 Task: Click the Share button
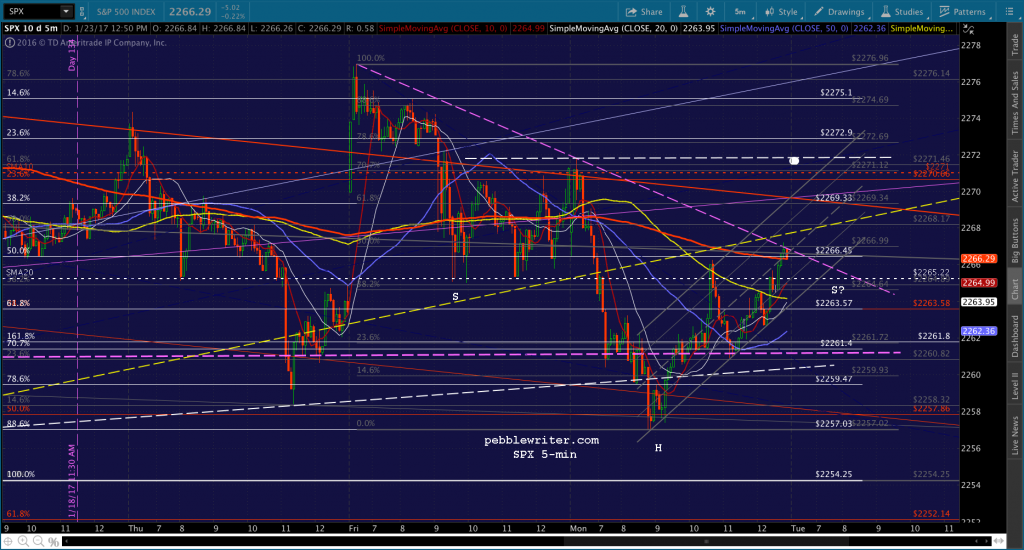(x=644, y=12)
